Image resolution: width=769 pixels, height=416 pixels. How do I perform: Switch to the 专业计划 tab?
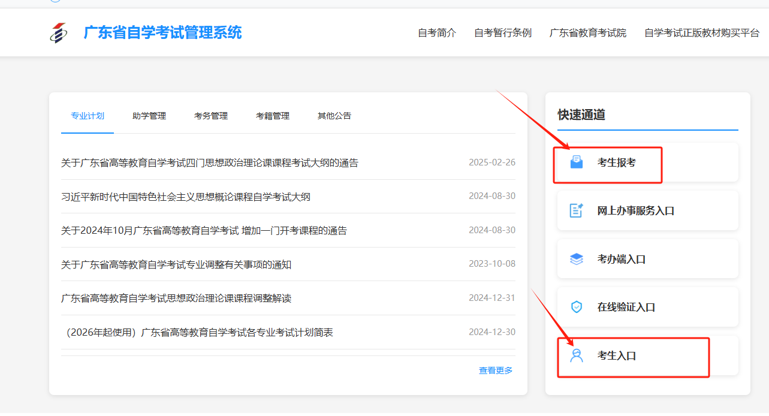[x=87, y=116]
